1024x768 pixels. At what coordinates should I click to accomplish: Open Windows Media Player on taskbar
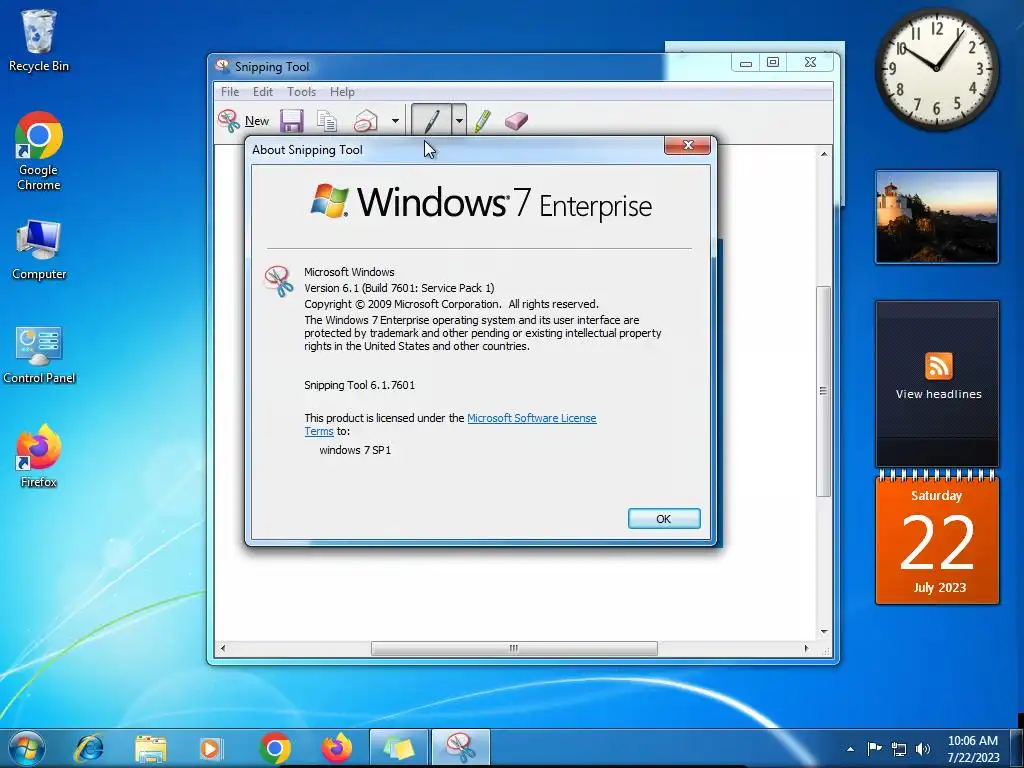point(211,748)
